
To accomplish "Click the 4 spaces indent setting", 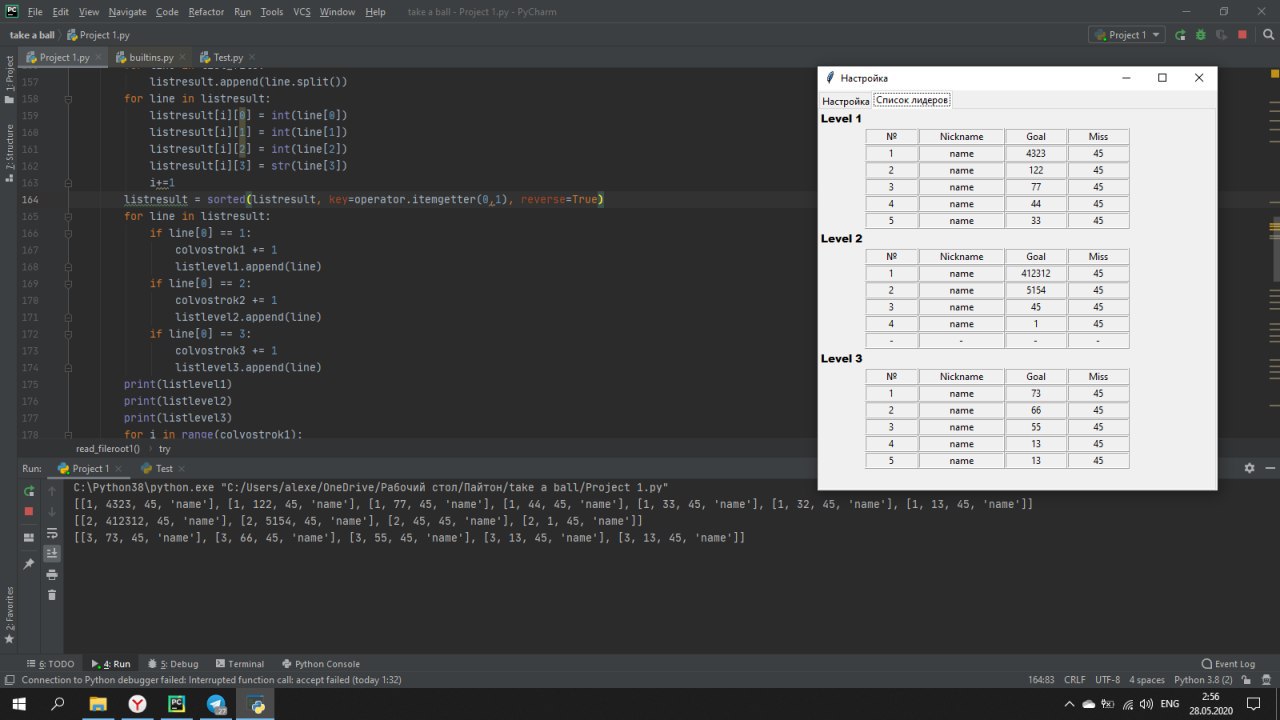I will pos(1146,680).
